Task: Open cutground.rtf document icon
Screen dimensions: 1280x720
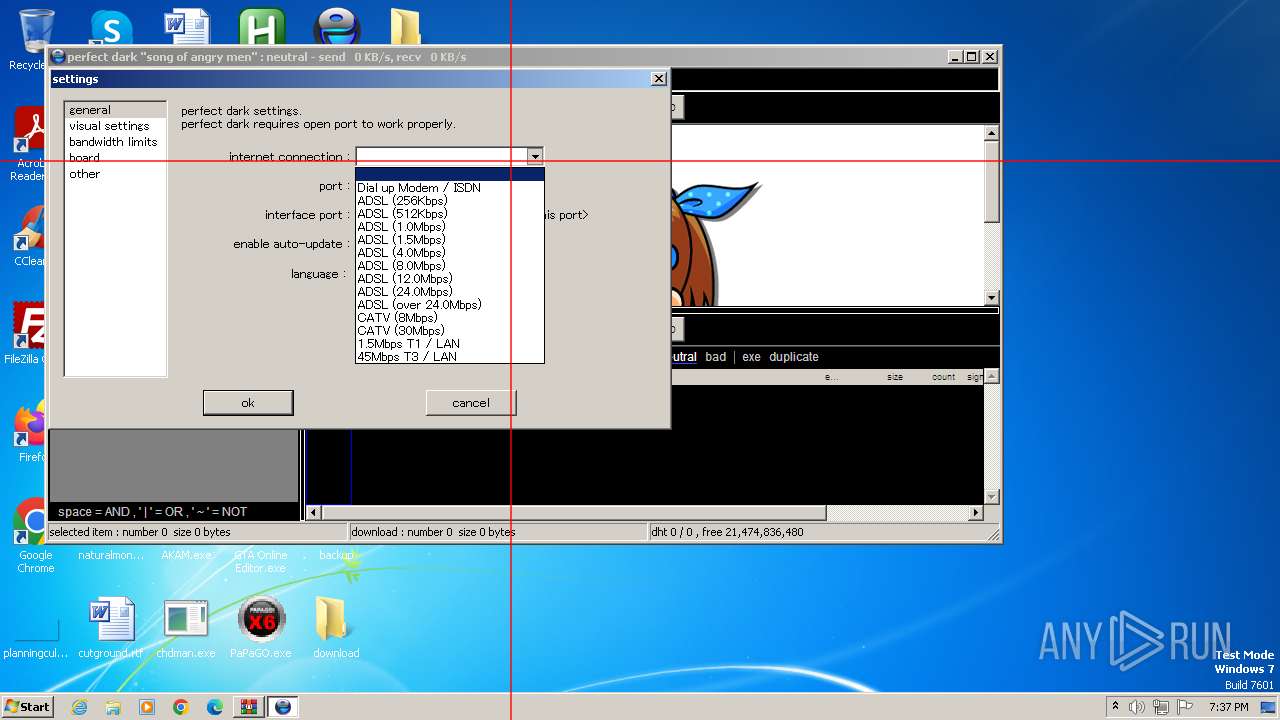Action: 111,628
